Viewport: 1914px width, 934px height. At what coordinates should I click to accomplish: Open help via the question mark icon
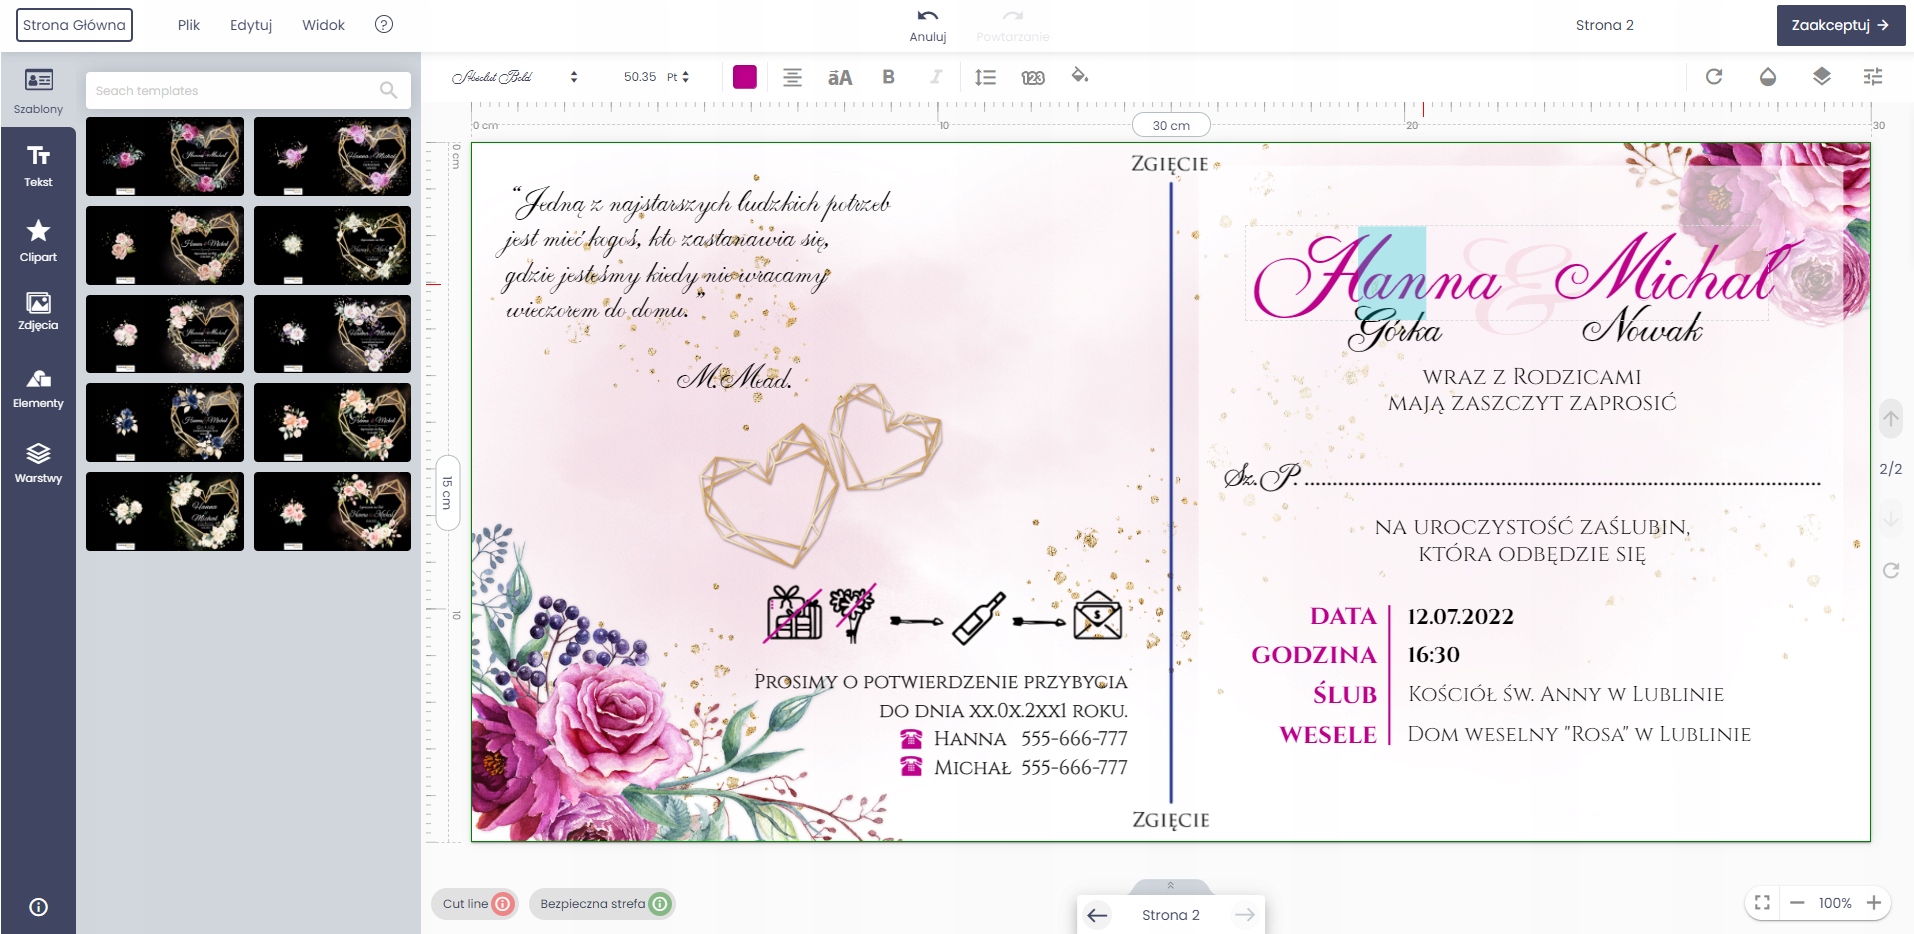(x=384, y=25)
